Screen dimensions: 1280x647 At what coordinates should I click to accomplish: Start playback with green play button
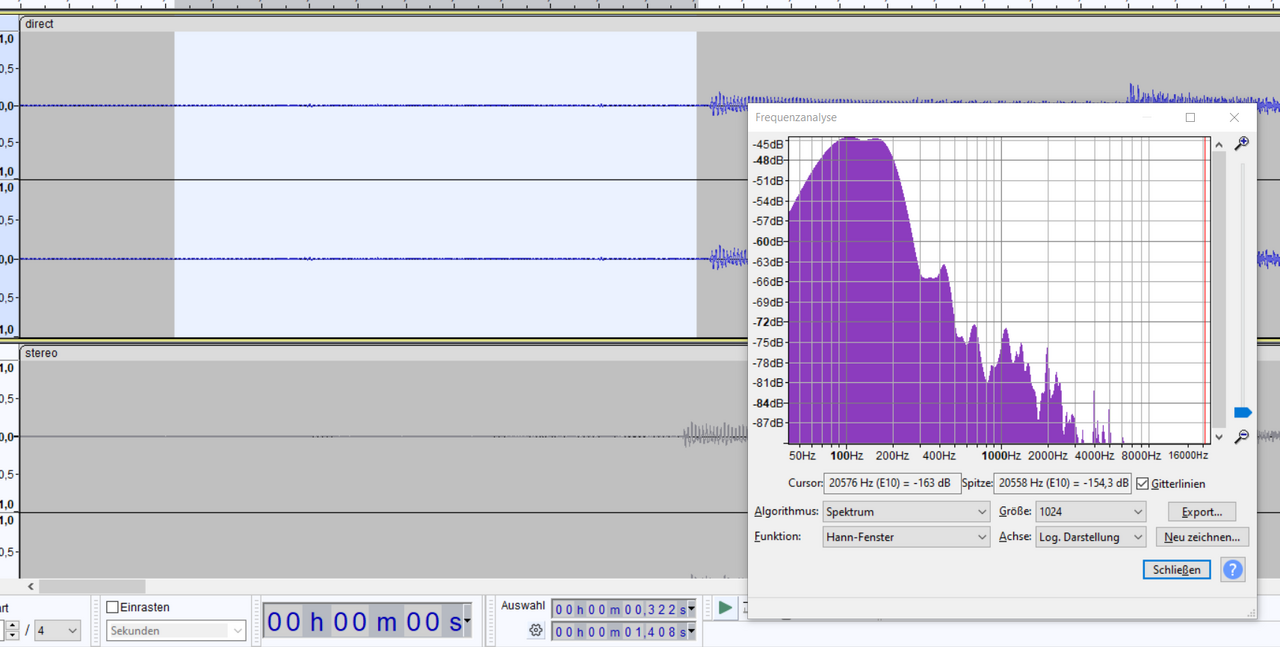click(x=725, y=607)
